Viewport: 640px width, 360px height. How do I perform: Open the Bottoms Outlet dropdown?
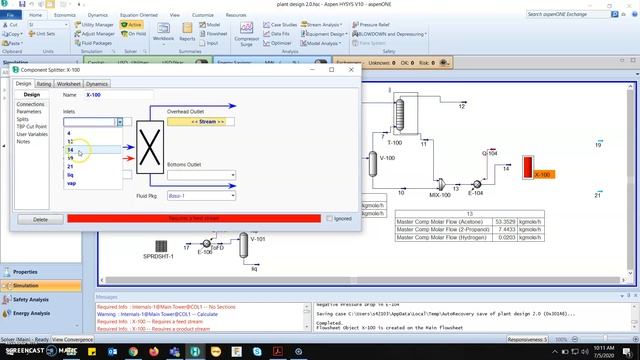[232, 175]
